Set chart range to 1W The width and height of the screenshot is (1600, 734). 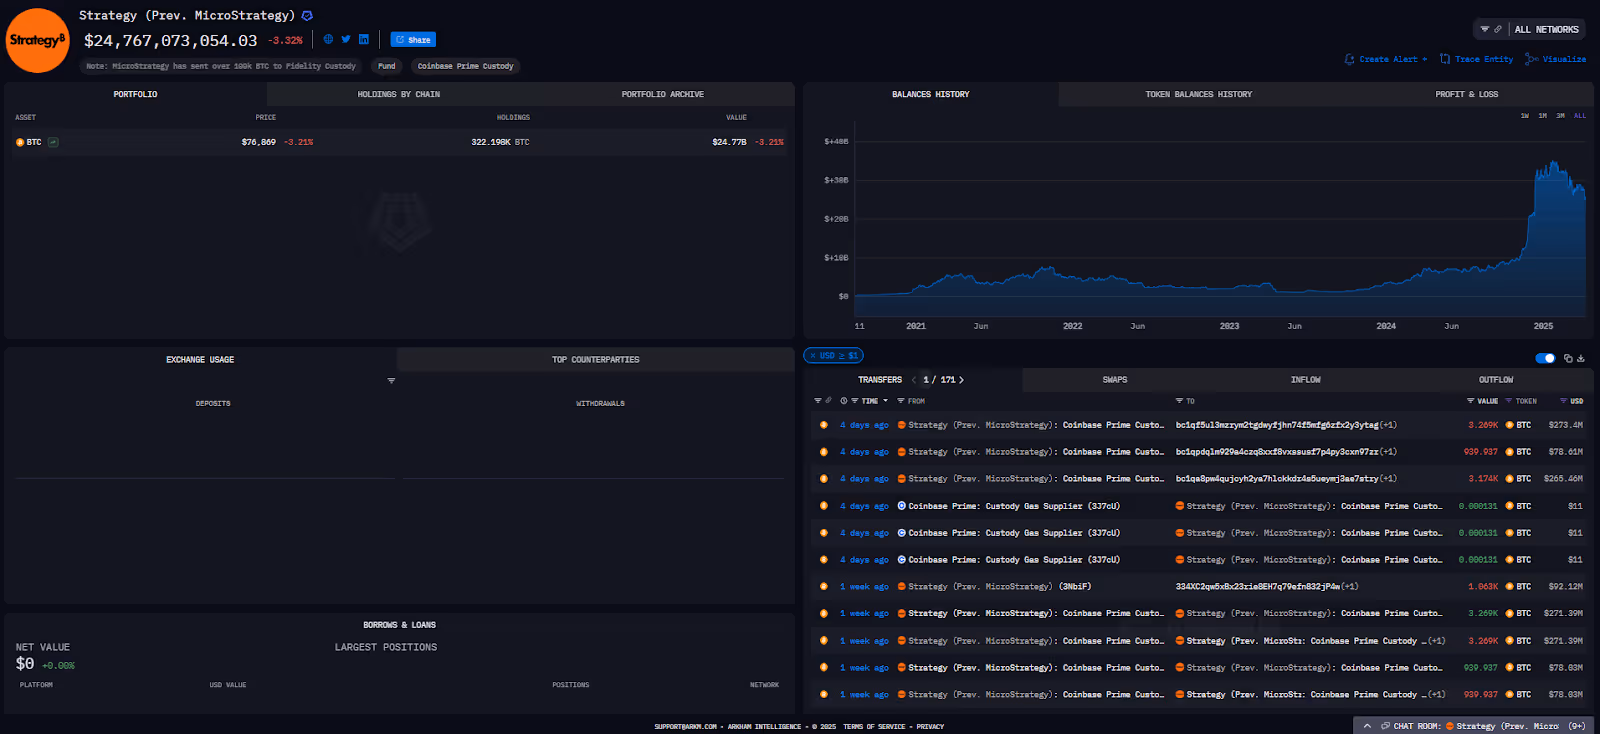[1524, 116]
